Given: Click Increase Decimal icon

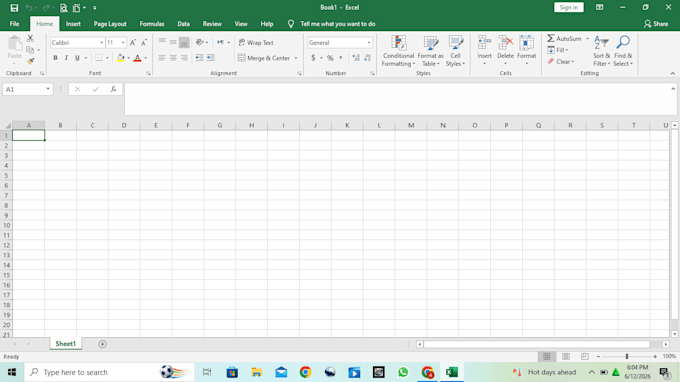Looking at the screenshot, I should tap(356, 58).
